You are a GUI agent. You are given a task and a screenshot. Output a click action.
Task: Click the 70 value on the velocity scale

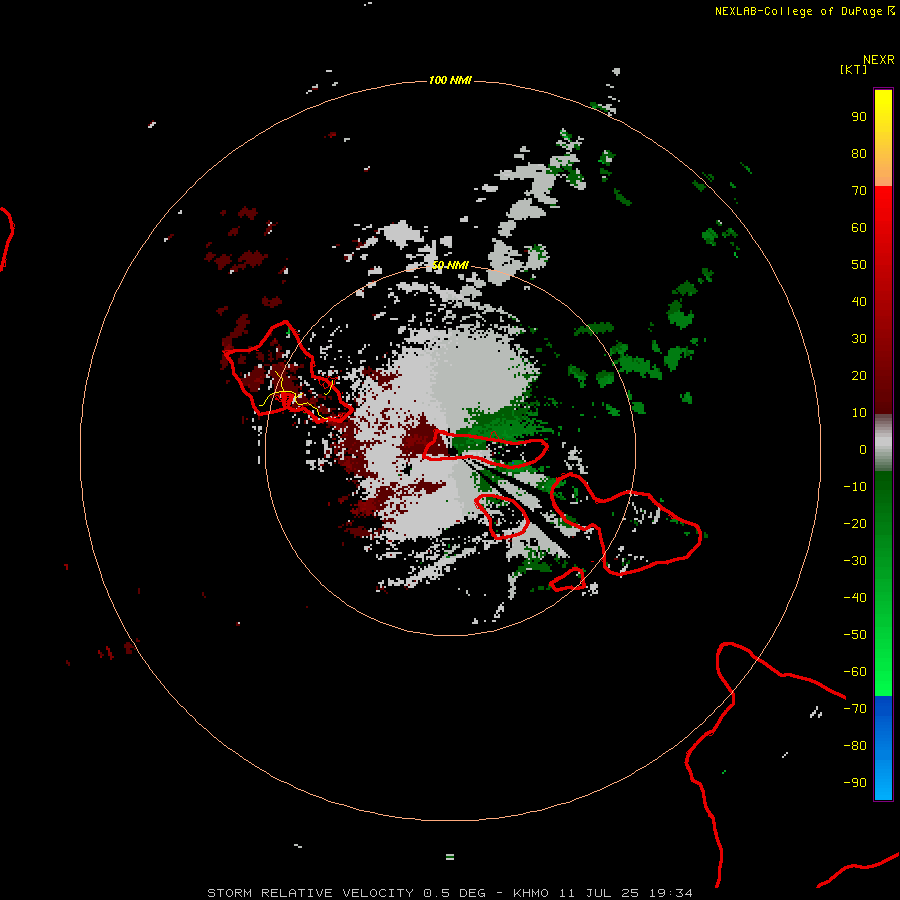[859, 191]
